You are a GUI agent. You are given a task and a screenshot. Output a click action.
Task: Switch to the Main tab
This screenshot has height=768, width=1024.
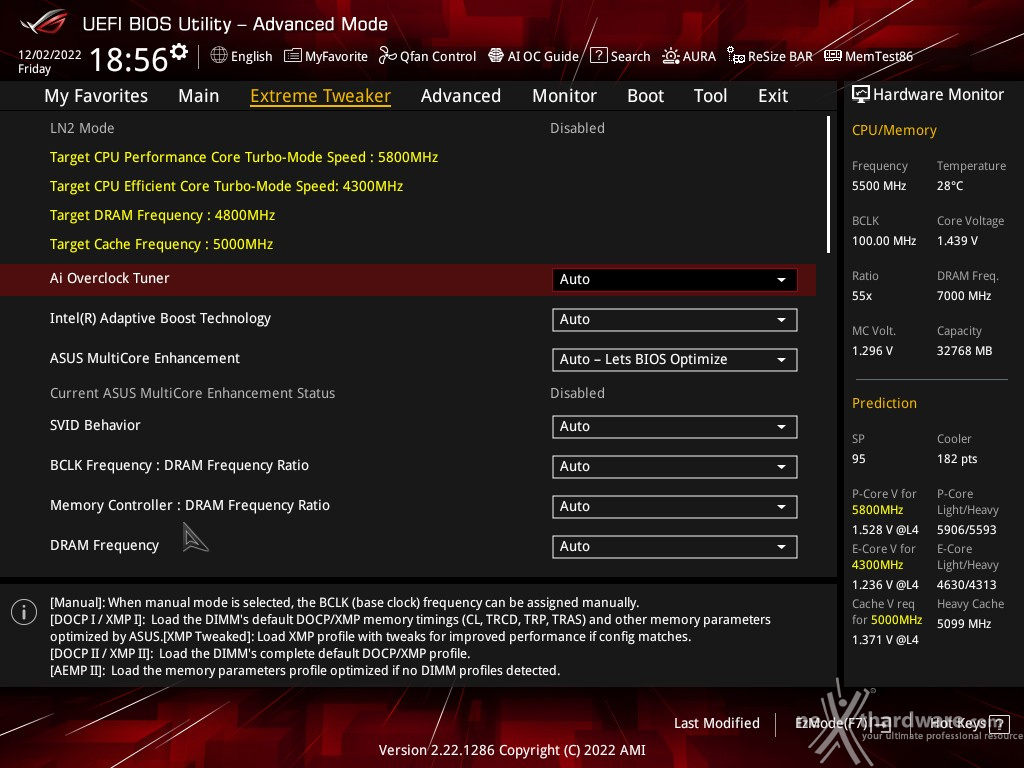pos(199,96)
